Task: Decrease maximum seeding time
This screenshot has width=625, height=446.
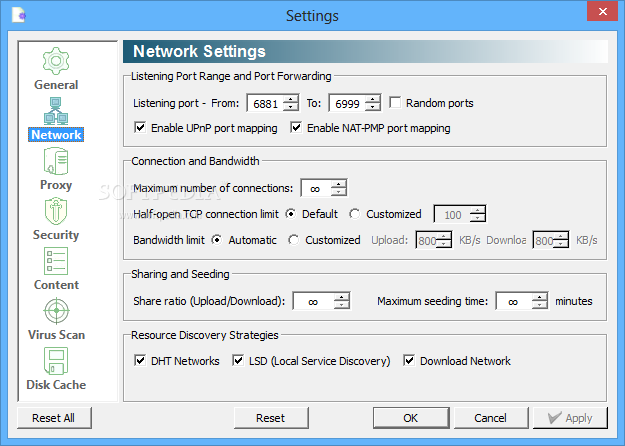Action: [540, 305]
